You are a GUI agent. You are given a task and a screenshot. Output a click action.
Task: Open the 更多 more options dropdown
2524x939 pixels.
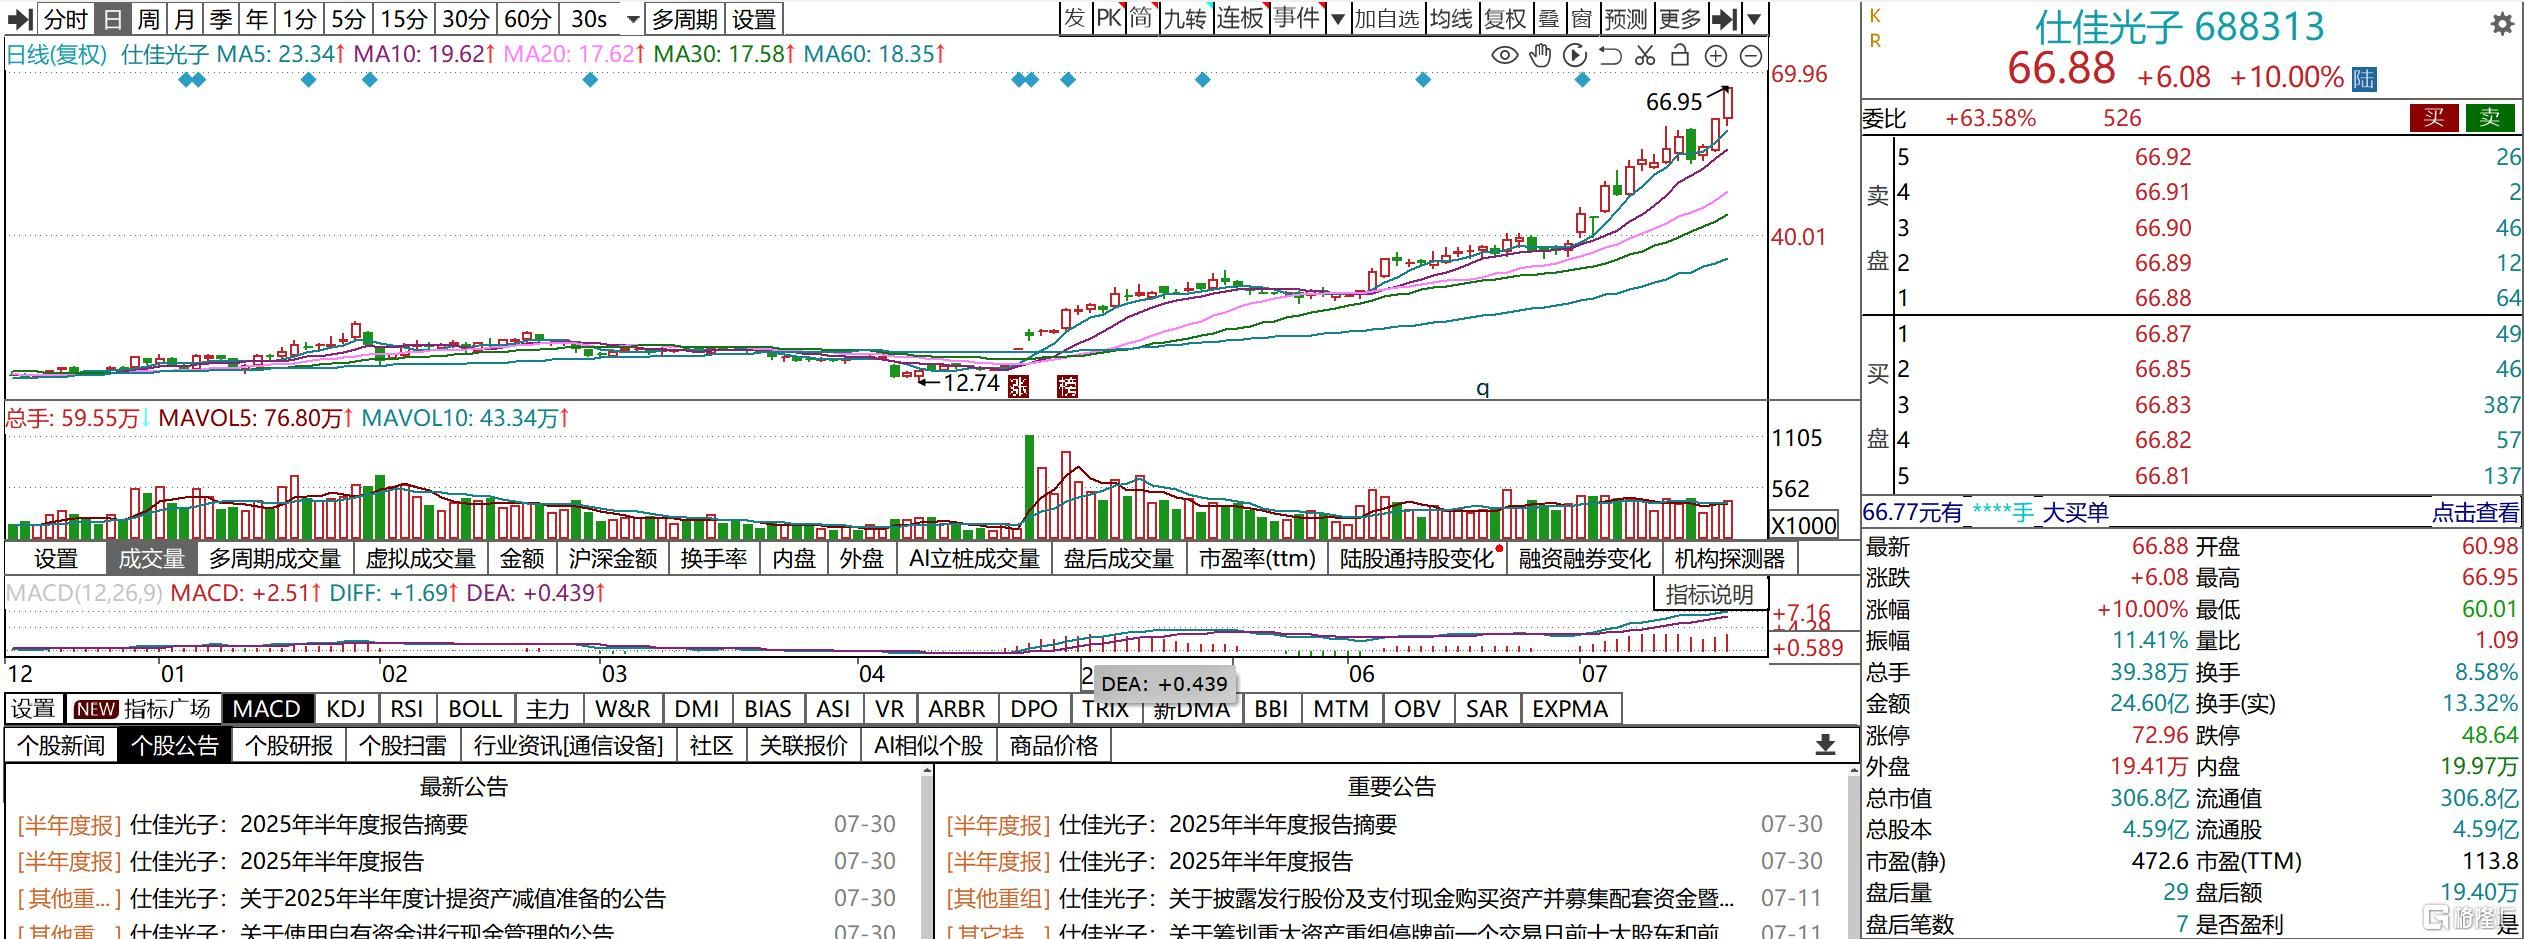click(1682, 18)
